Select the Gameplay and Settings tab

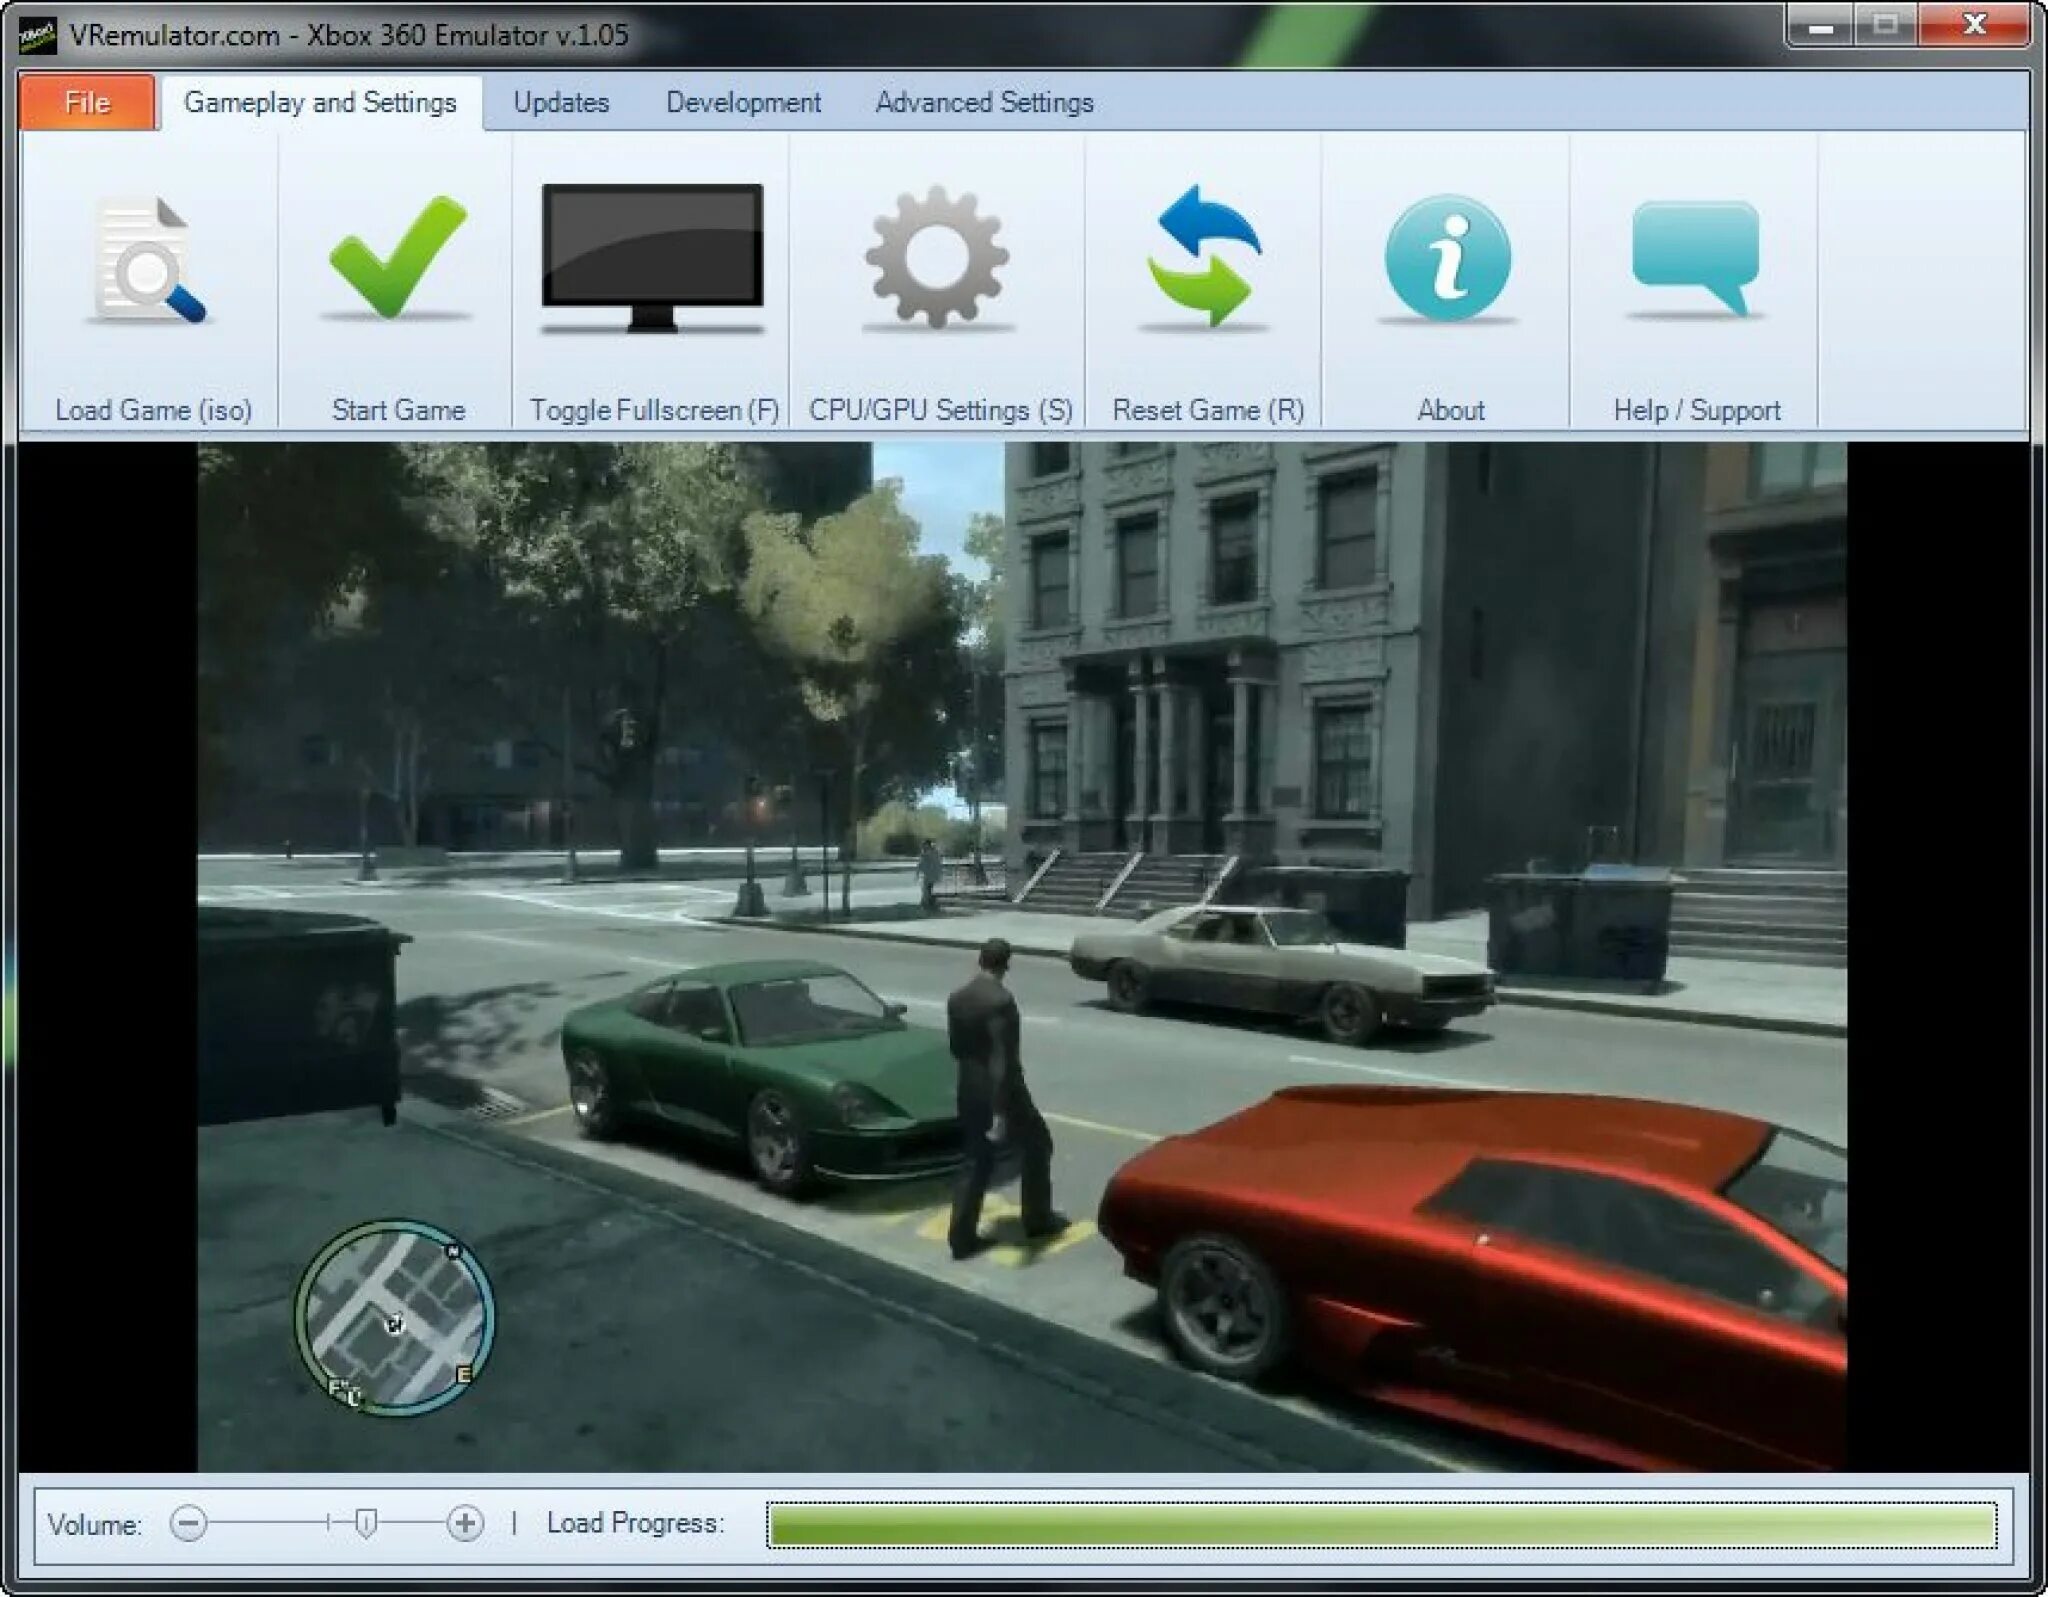[319, 101]
